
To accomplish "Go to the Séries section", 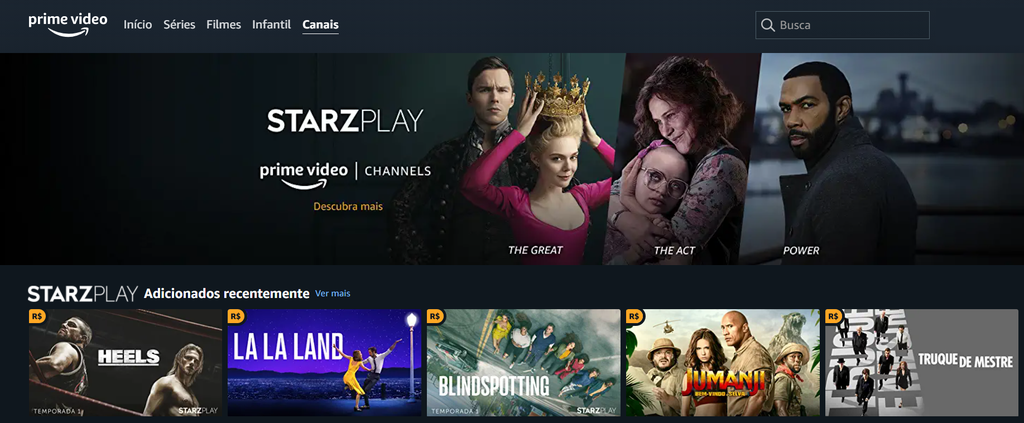I will [179, 25].
